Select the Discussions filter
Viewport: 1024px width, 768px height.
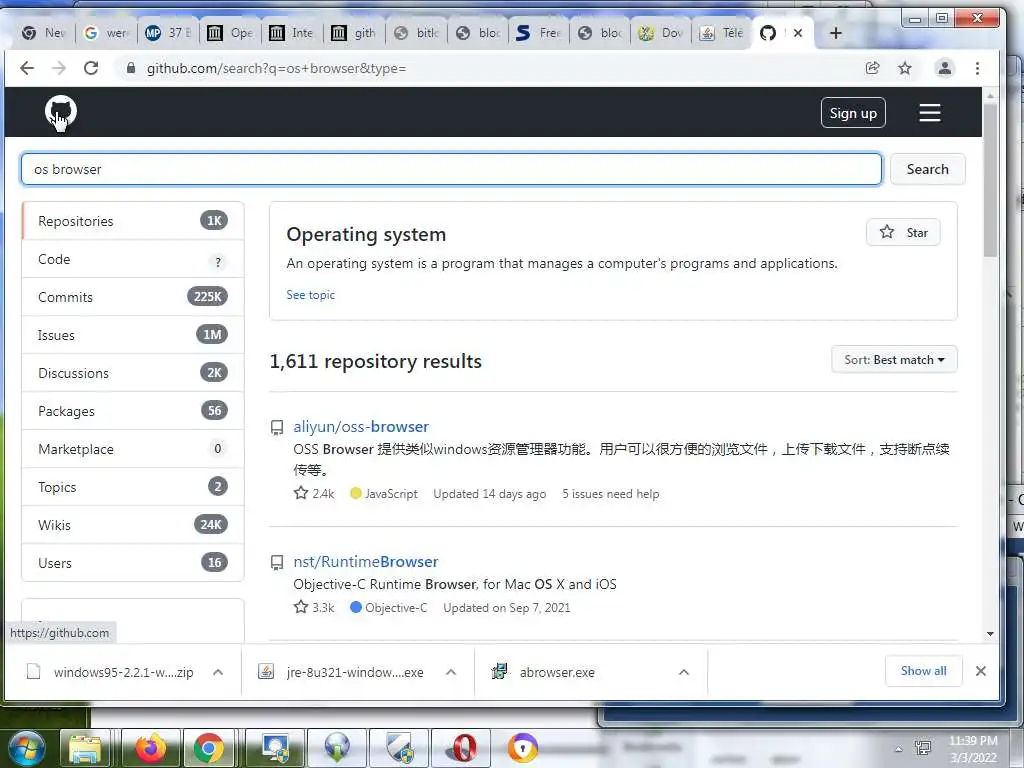[x=133, y=373]
